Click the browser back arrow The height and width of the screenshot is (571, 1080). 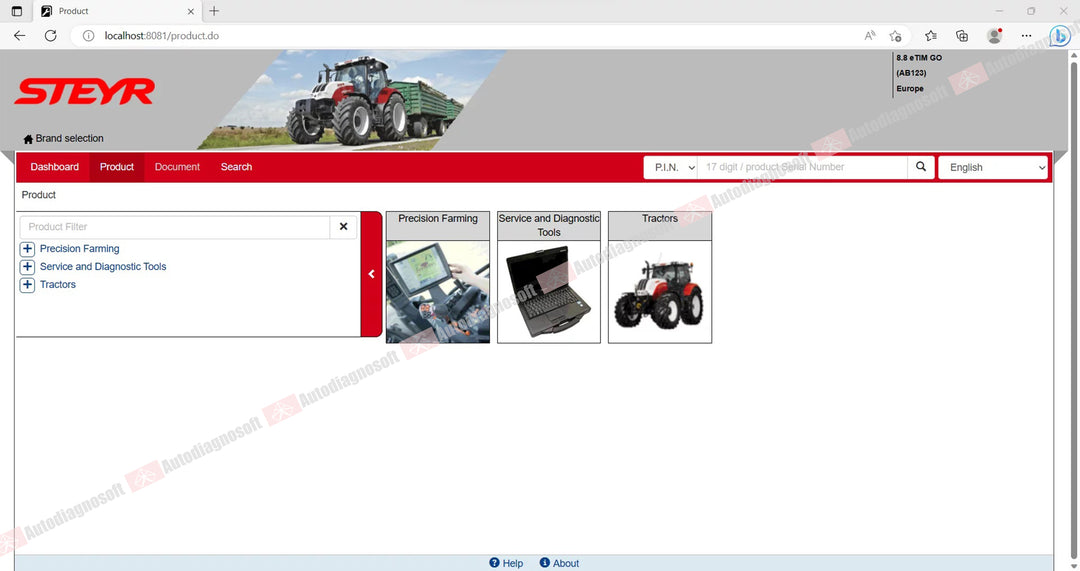[x=19, y=36]
